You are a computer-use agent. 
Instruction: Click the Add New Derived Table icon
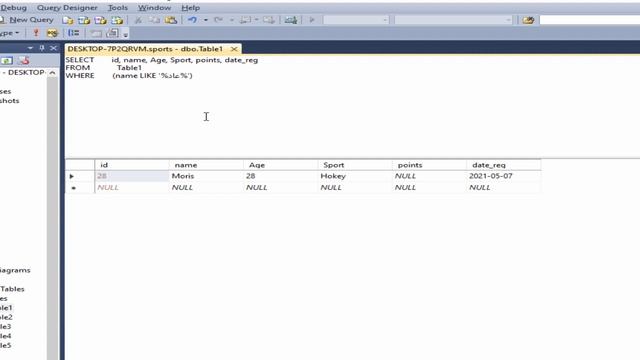click(113, 33)
